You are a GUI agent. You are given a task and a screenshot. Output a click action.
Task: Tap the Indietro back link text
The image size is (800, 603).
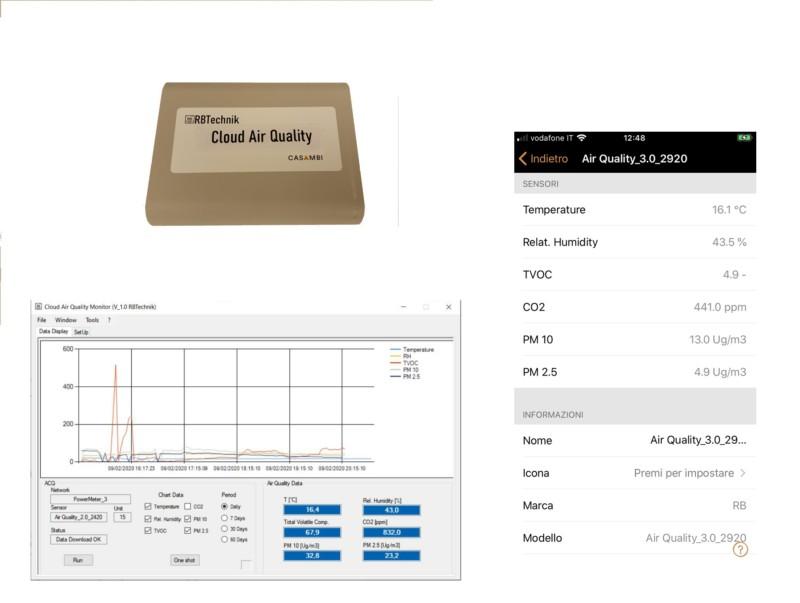(x=549, y=159)
